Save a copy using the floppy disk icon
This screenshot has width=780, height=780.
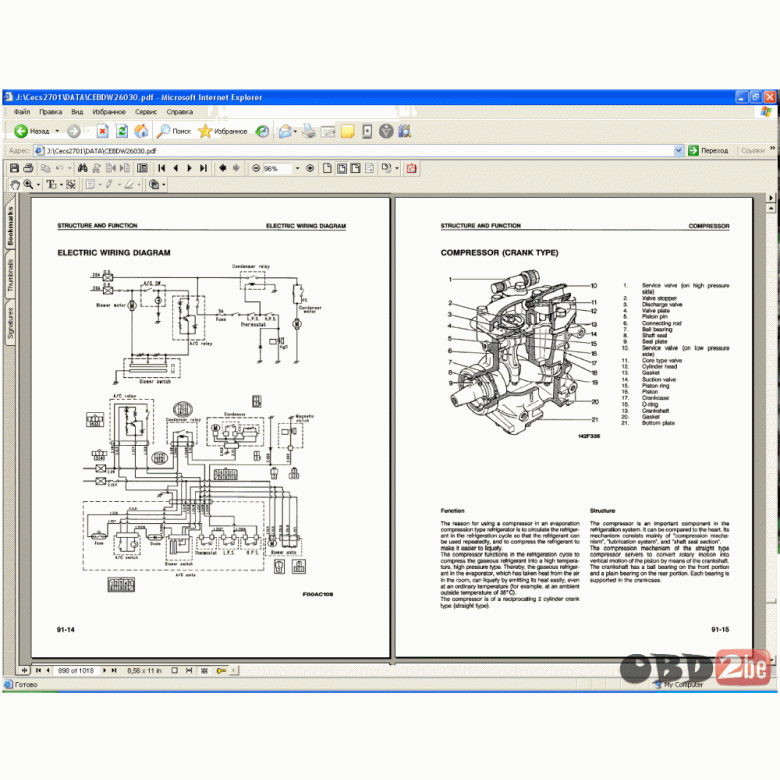[14, 168]
